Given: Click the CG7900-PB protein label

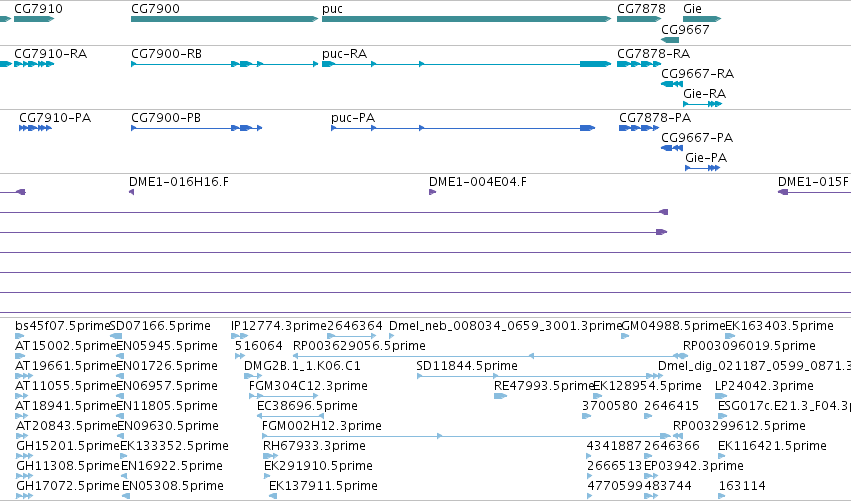Looking at the screenshot, I should point(166,118).
